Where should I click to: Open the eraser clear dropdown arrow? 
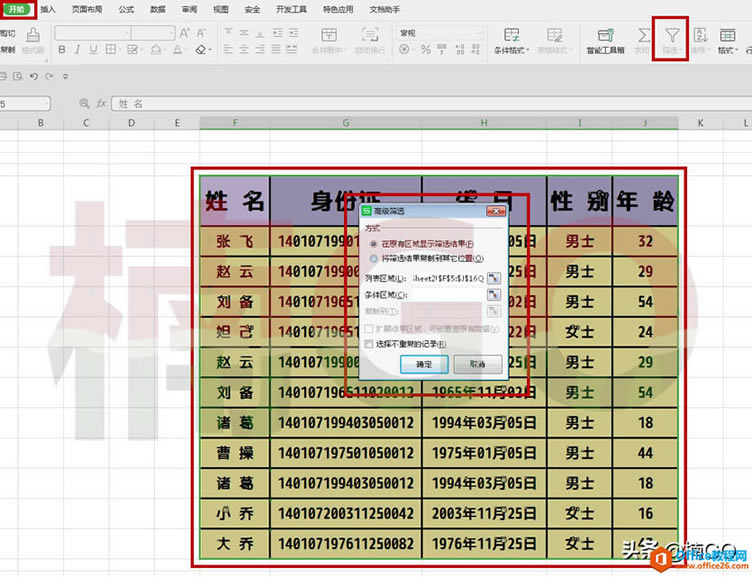(210, 49)
